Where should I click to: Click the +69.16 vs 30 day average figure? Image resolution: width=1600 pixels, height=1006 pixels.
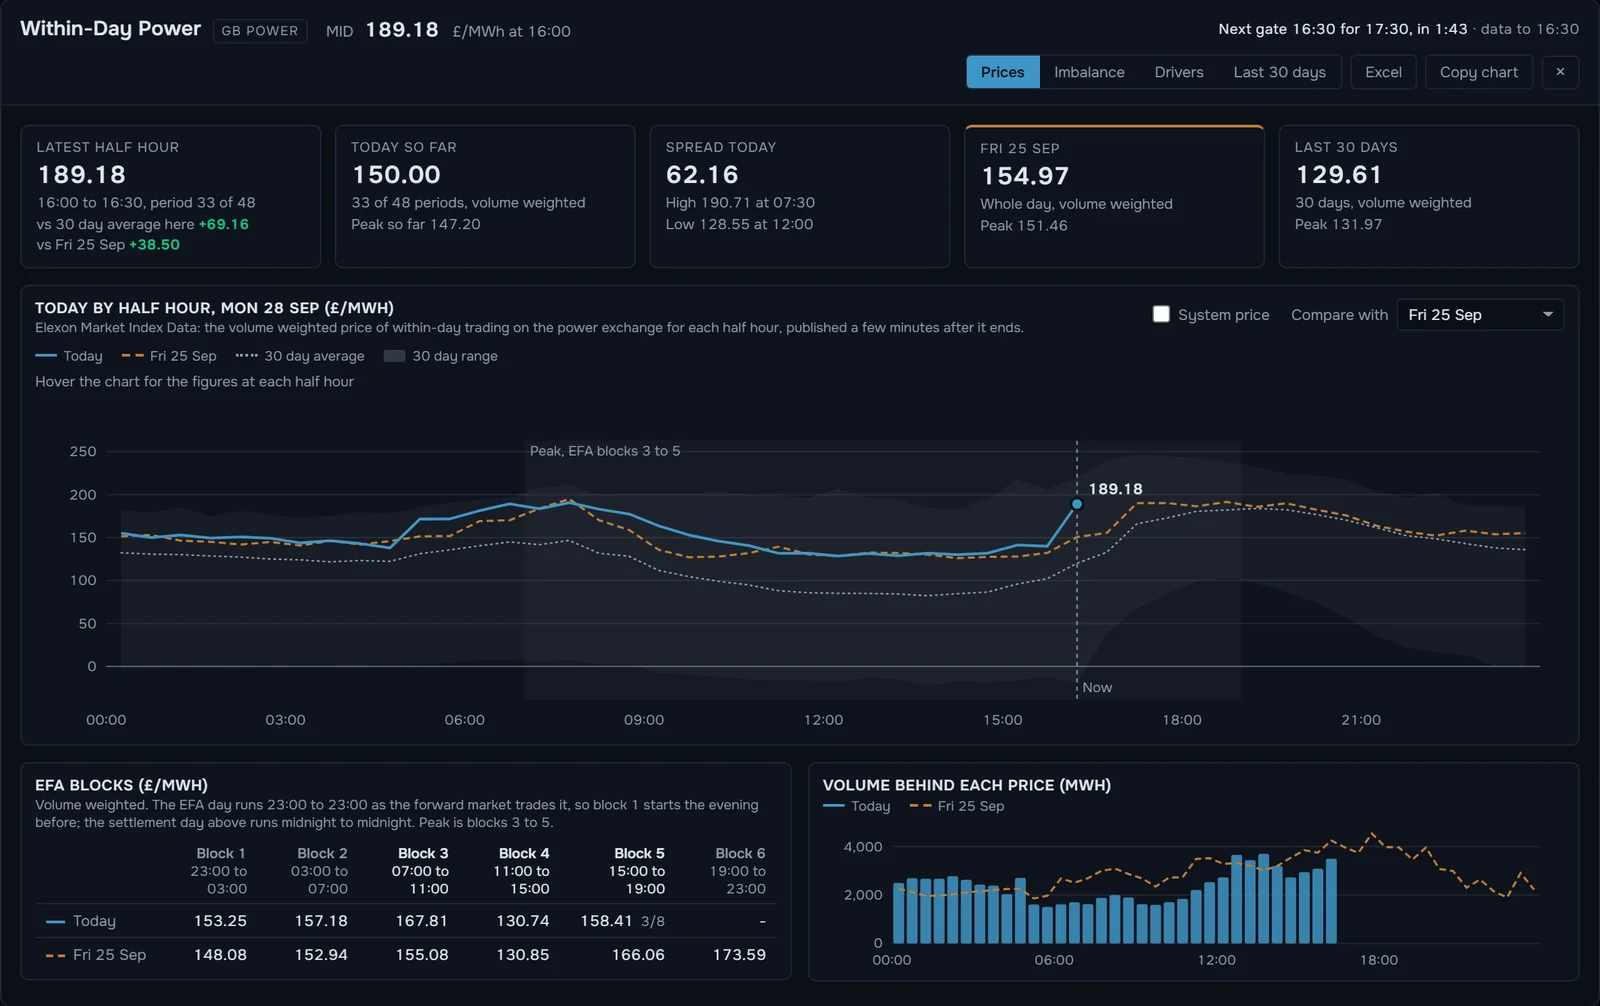point(224,224)
